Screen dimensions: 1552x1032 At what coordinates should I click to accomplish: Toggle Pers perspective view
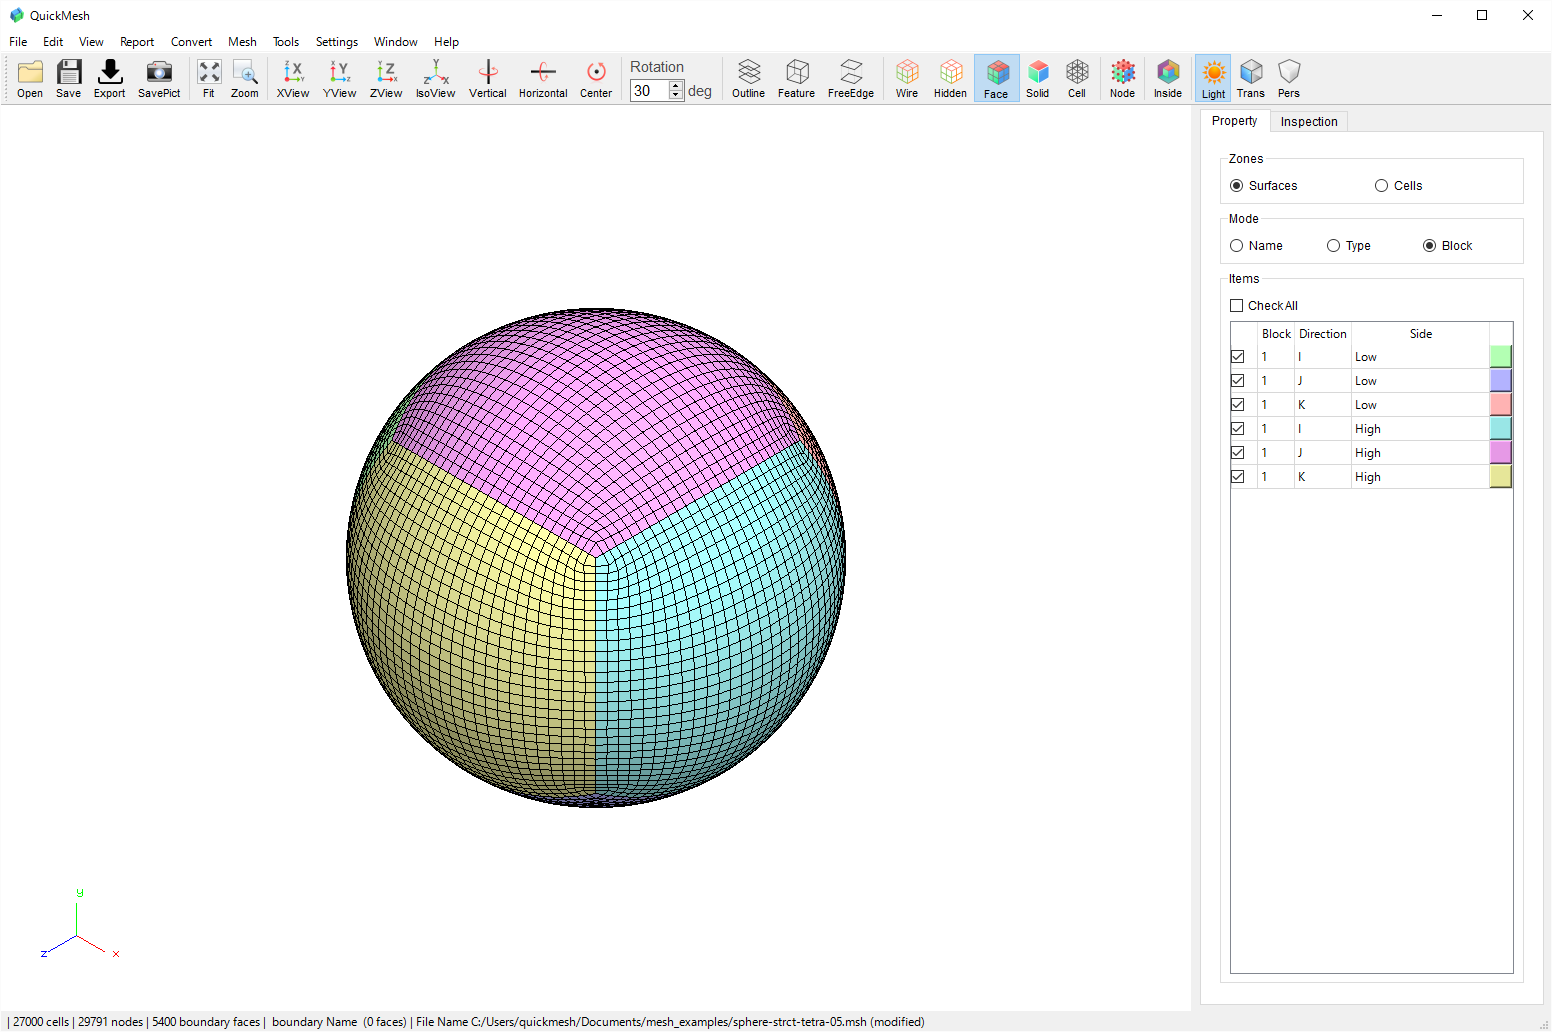[1289, 78]
